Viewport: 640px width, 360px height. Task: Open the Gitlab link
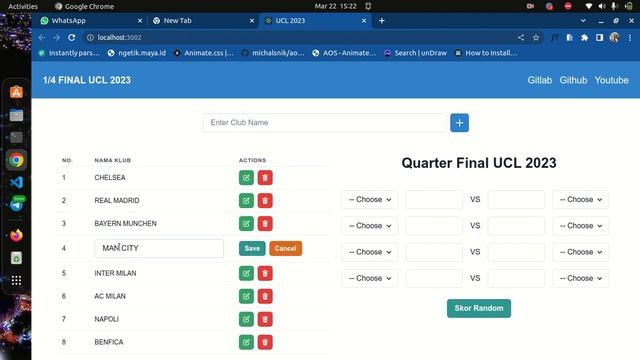coord(540,80)
